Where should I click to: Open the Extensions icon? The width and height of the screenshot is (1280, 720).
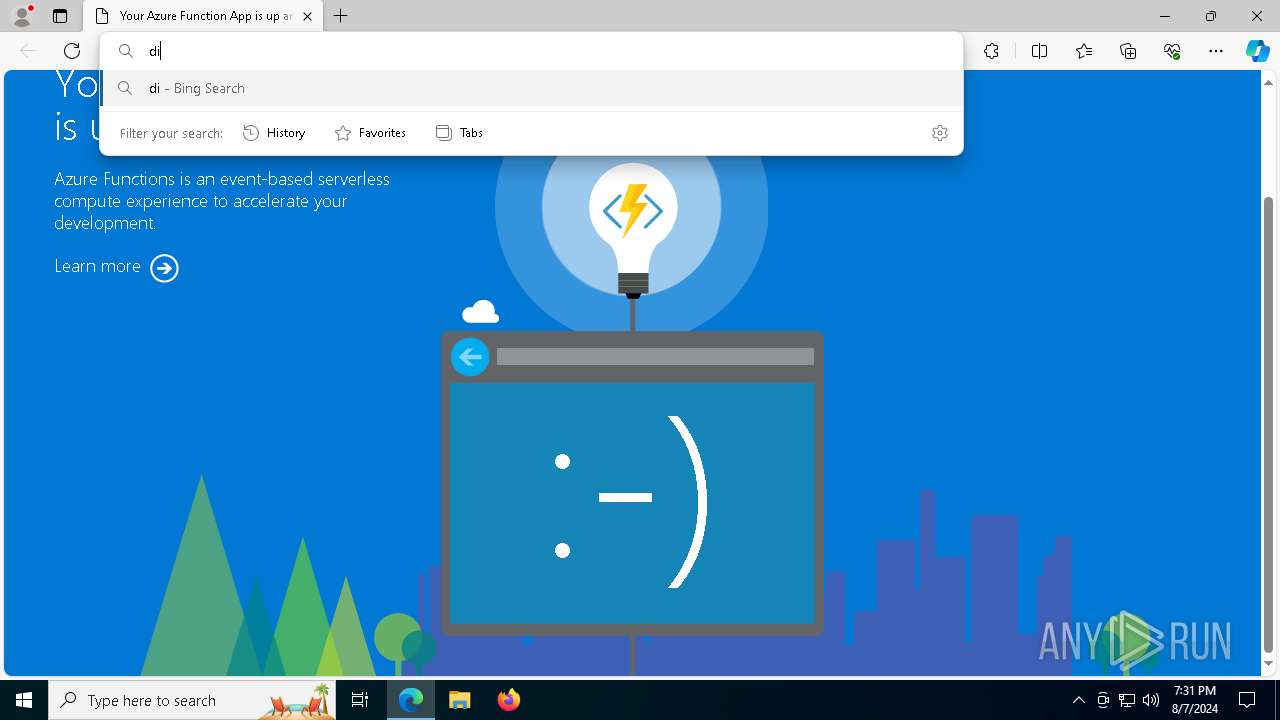pos(991,51)
